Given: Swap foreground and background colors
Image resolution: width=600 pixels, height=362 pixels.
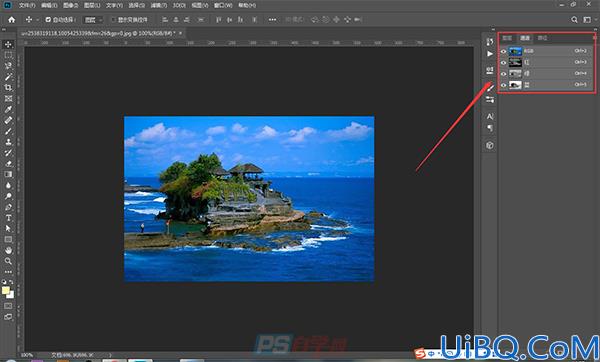Looking at the screenshot, I should (11, 282).
